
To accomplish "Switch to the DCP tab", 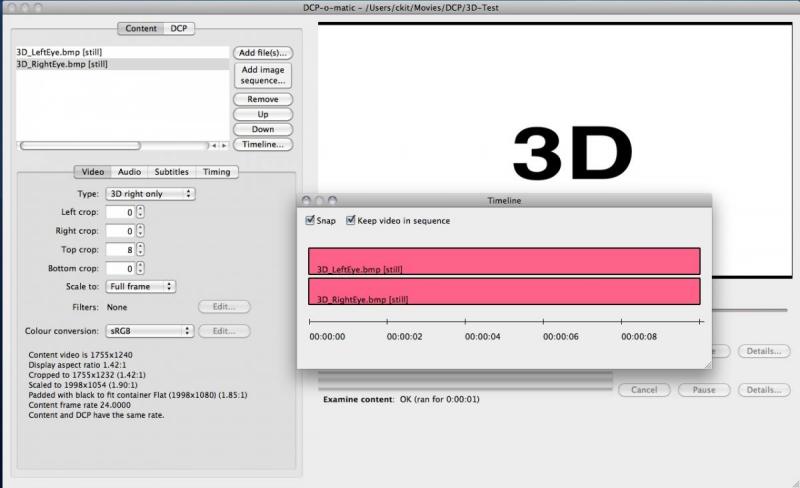I will click(181, 28).
